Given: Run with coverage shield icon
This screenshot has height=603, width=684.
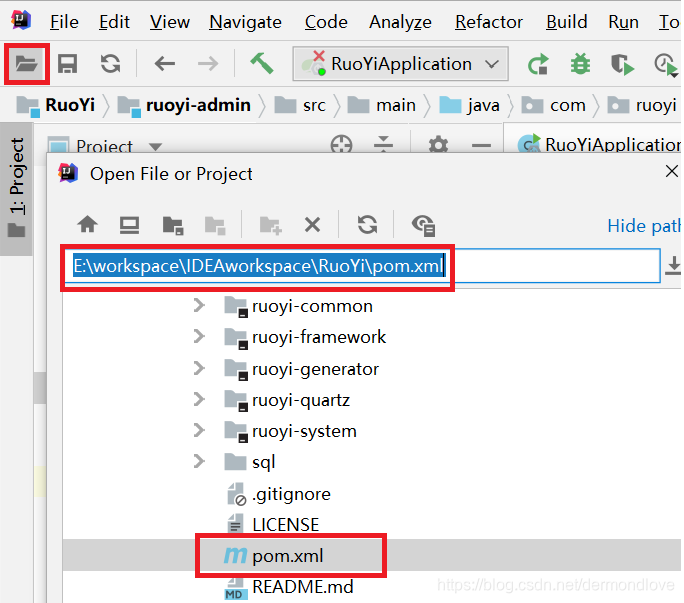Looking at the screenshot, I should click(622, 64).
